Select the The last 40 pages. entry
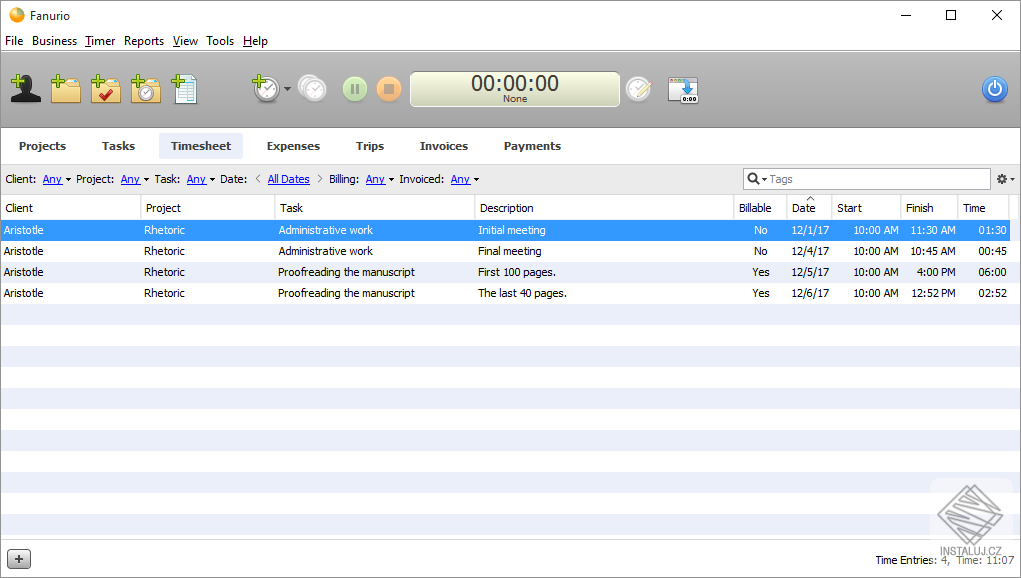 tap(505, 293)
